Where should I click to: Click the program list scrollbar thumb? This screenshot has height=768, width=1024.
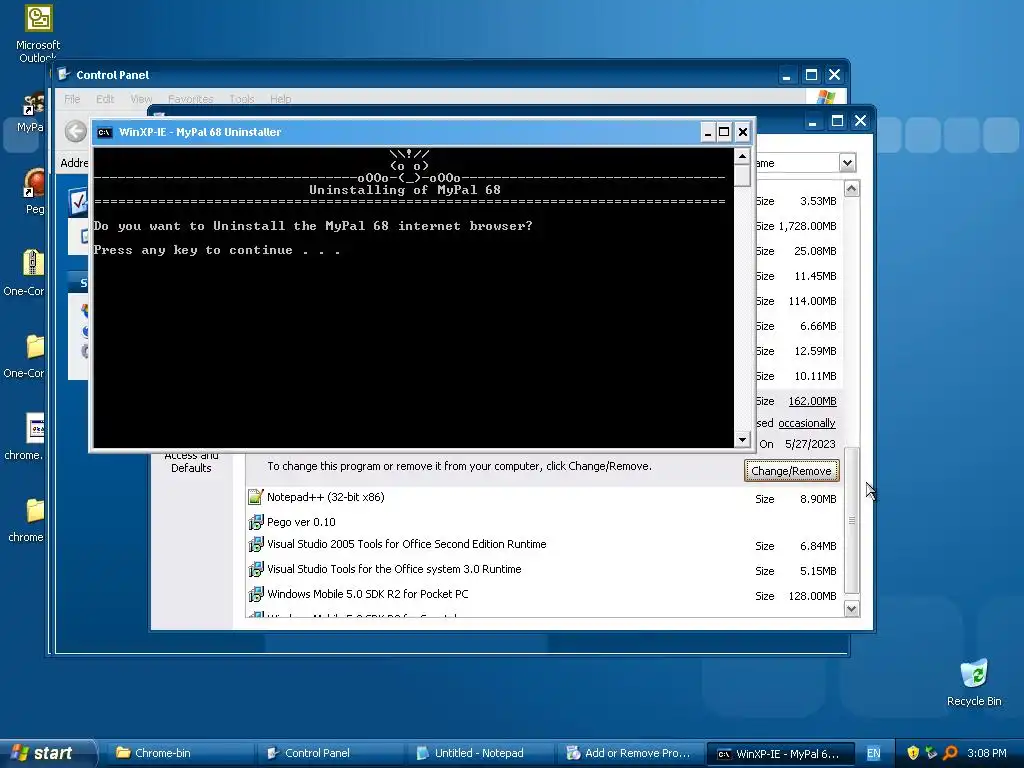[852, 520]
